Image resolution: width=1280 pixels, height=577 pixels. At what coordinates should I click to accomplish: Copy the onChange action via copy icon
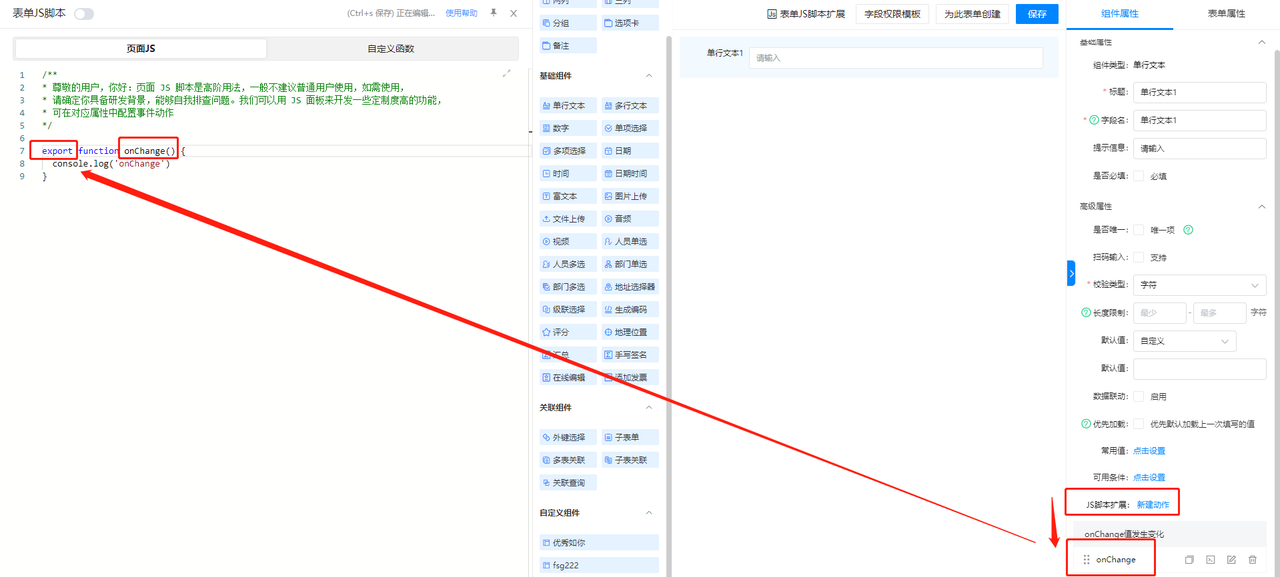tap(1189, 560)
